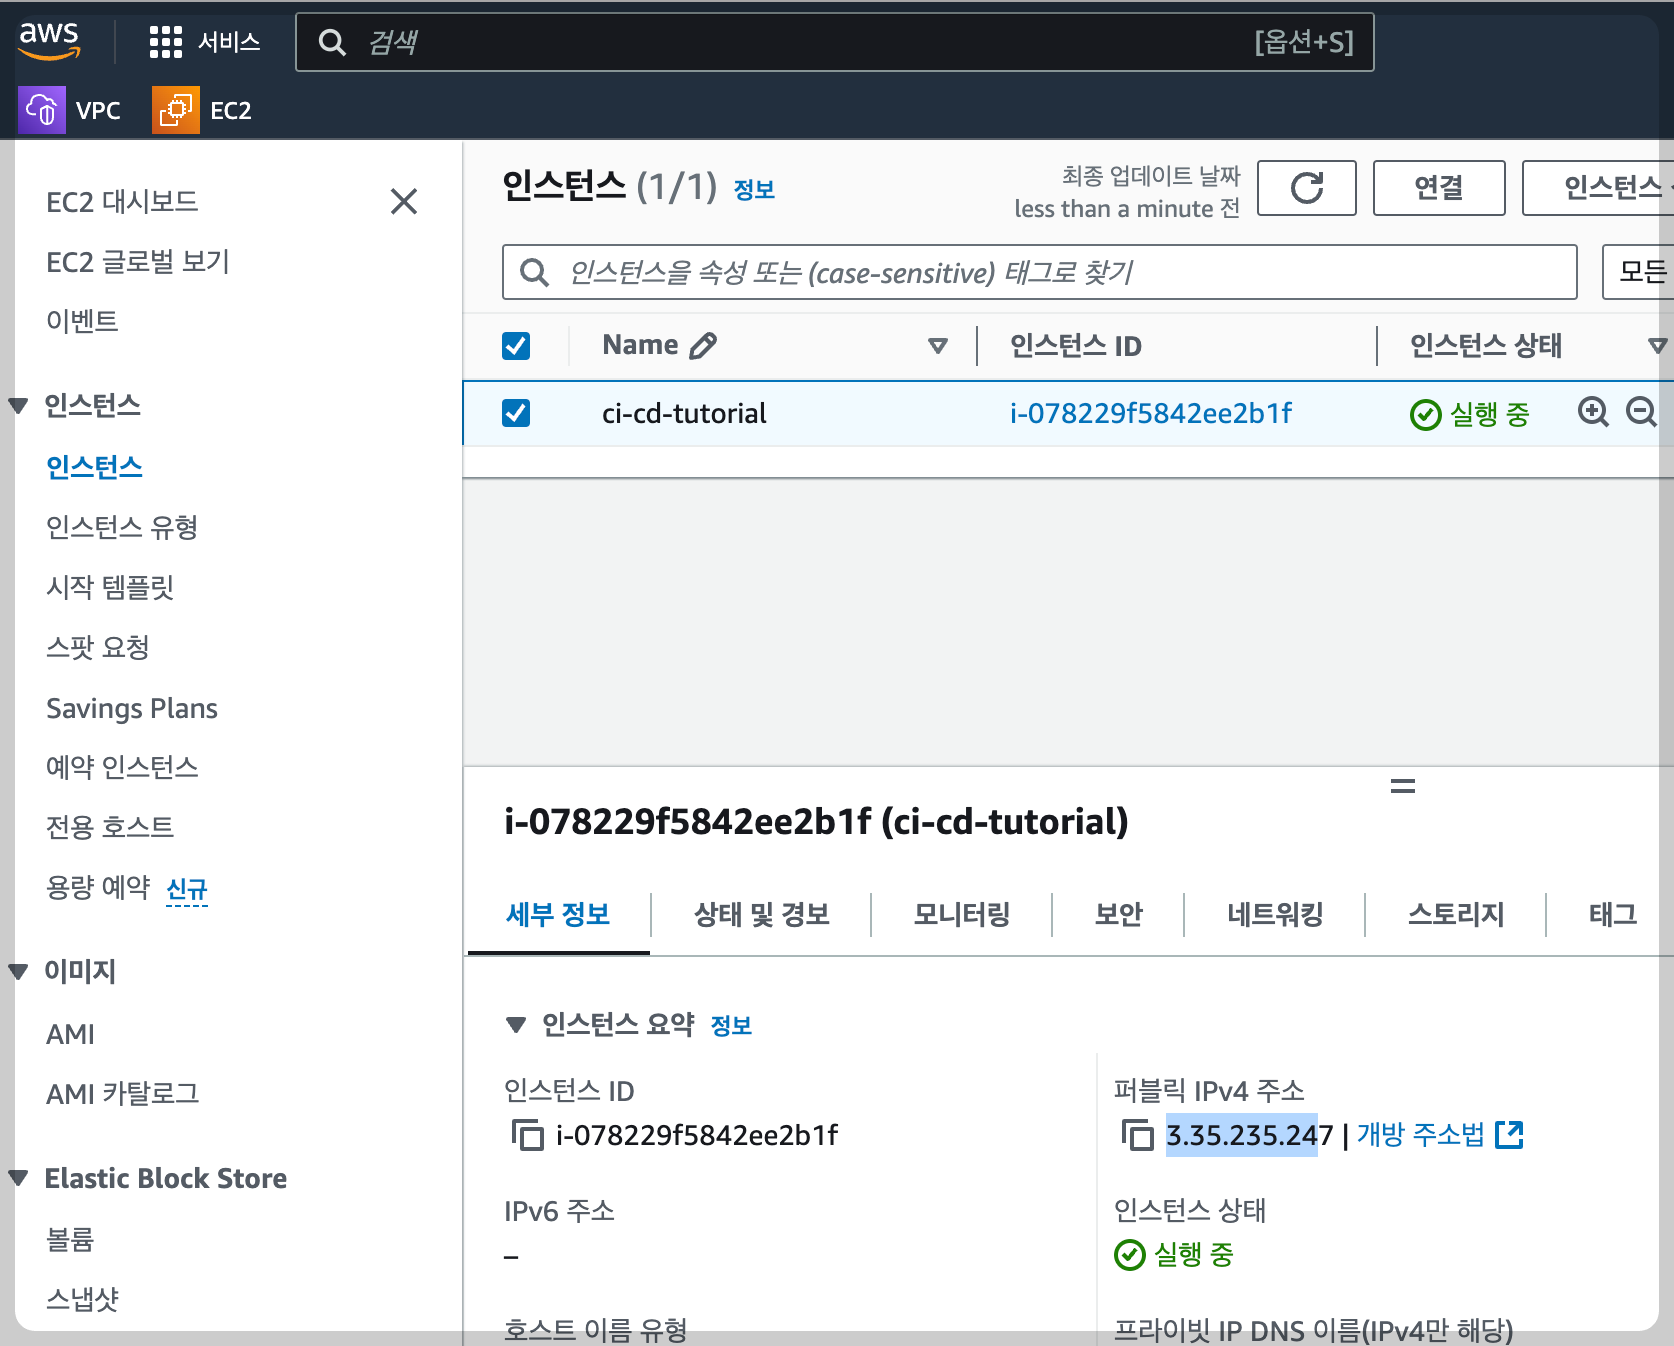Screen dimensions: 1674x1346
Task: Open 스팟 요청 in sidebar
Action: pyautogui.click(x=98, y=647)
